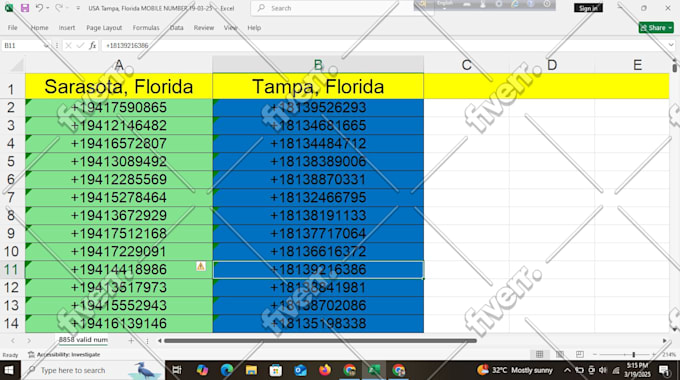The width and height of the screenshot is (680, 380).
Task: Open the Page Layout ribbon tab
Action: coord(104,28)
